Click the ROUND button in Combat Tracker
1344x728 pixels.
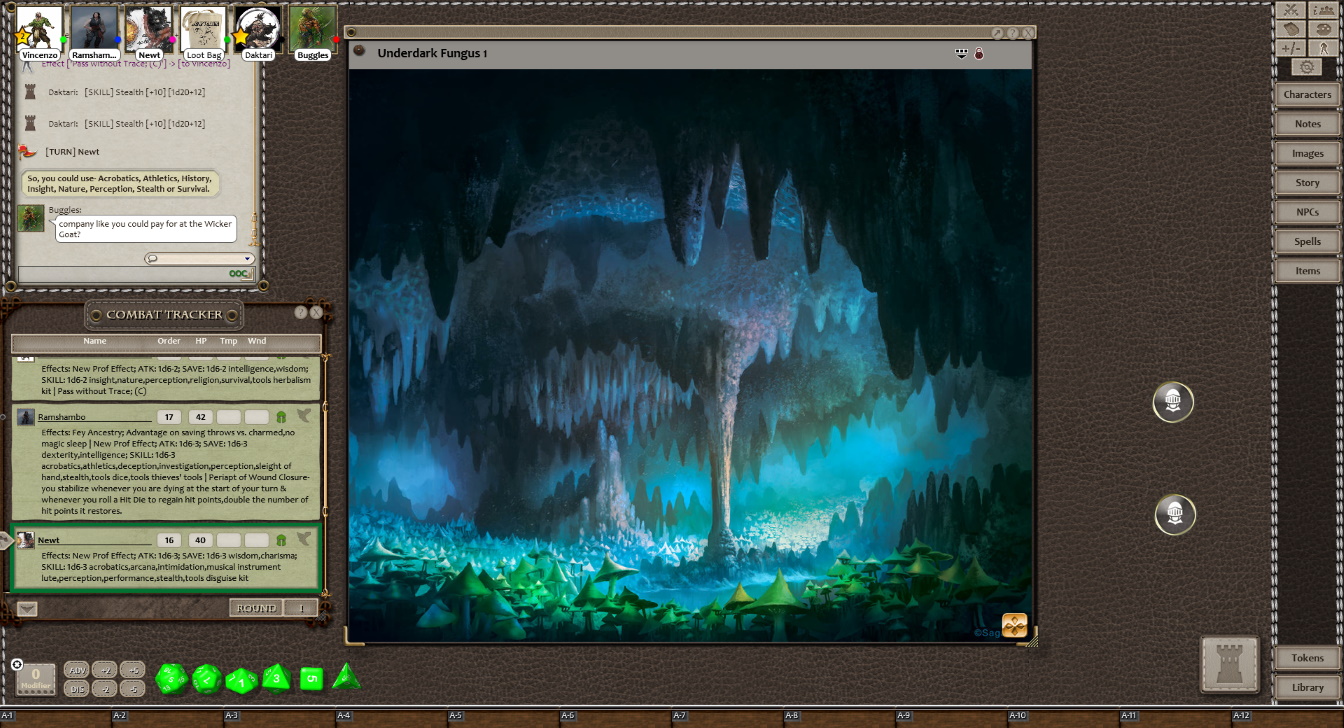[256, 608]
